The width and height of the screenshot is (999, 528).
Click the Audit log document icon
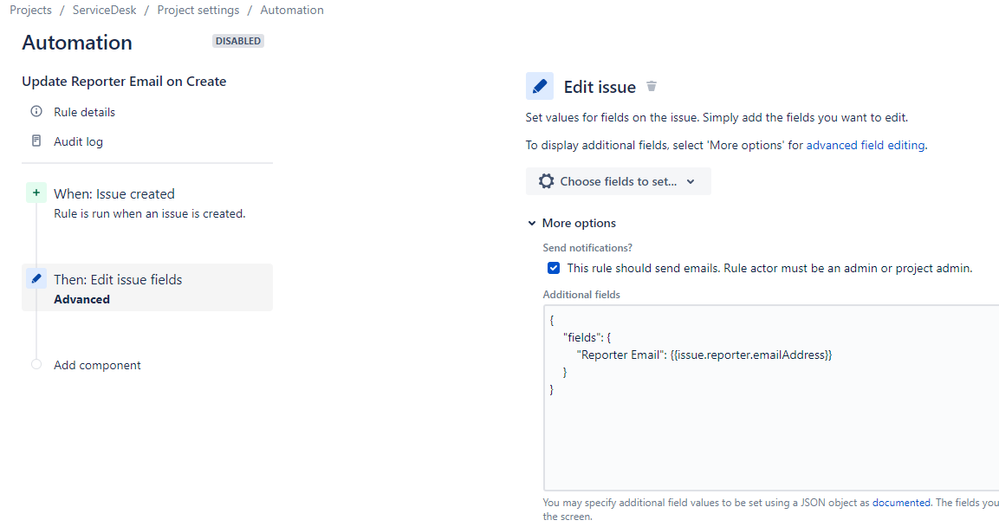coord(36,141)
